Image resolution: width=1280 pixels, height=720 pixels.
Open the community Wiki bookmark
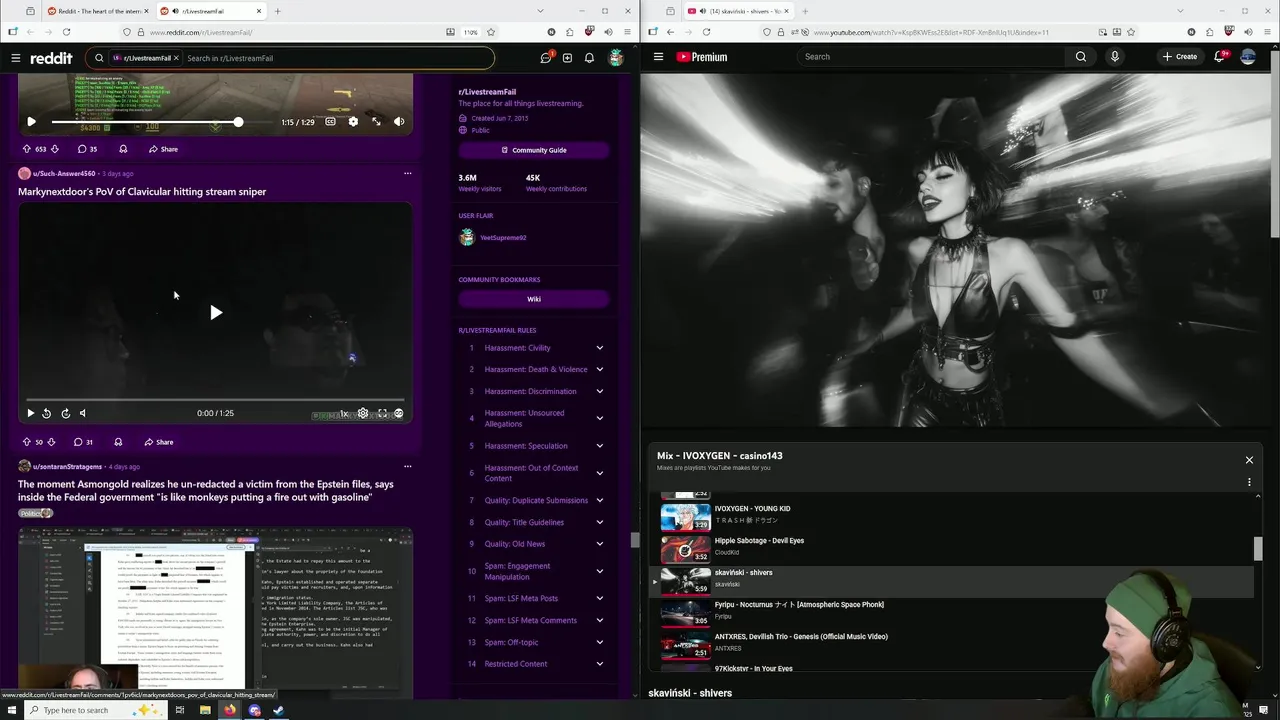click(x=534, y=299)
